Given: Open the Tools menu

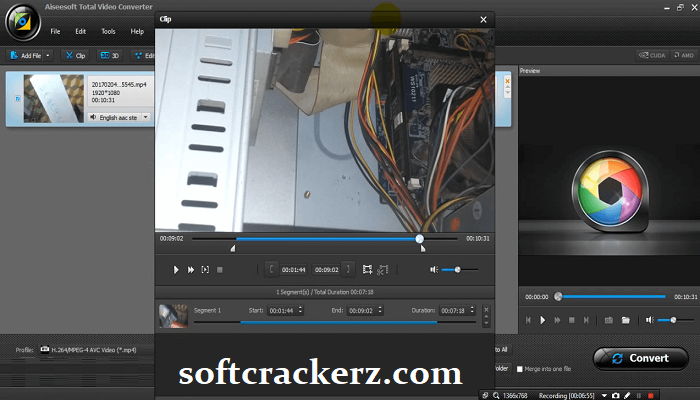Looking at the screenshot, I should [108, 31].
